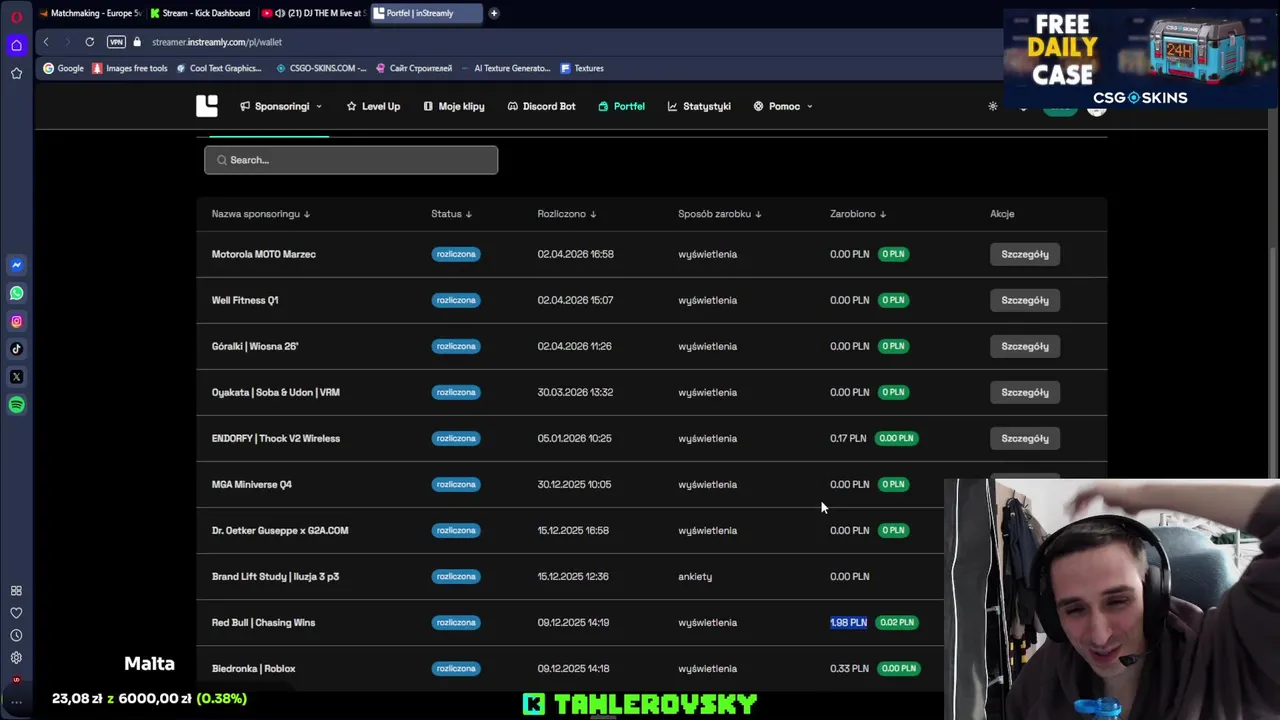Sort by Sposób zarobku column

tap(719, 214)
